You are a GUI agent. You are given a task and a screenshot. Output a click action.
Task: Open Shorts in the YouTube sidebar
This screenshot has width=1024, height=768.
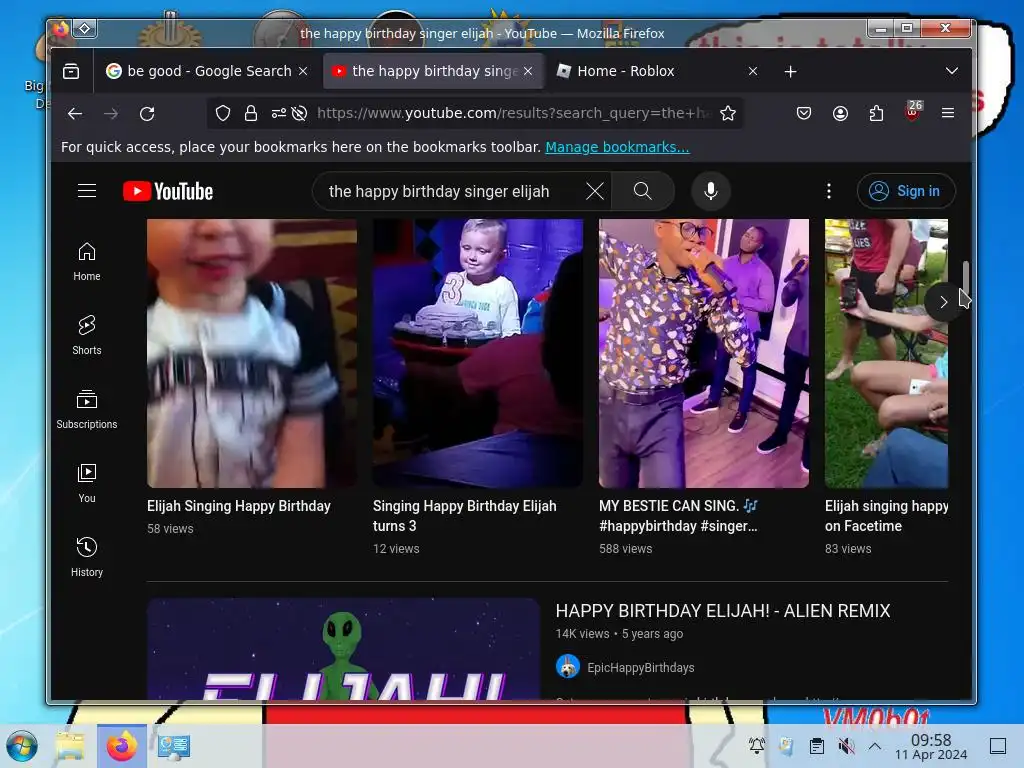[x=87, y=336]
